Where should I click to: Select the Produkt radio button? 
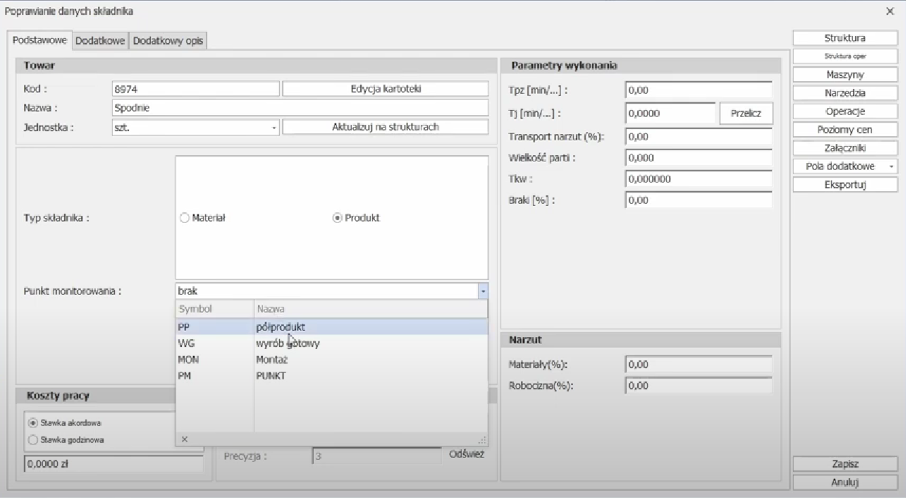pyautogui.click(x=337, y=217)
